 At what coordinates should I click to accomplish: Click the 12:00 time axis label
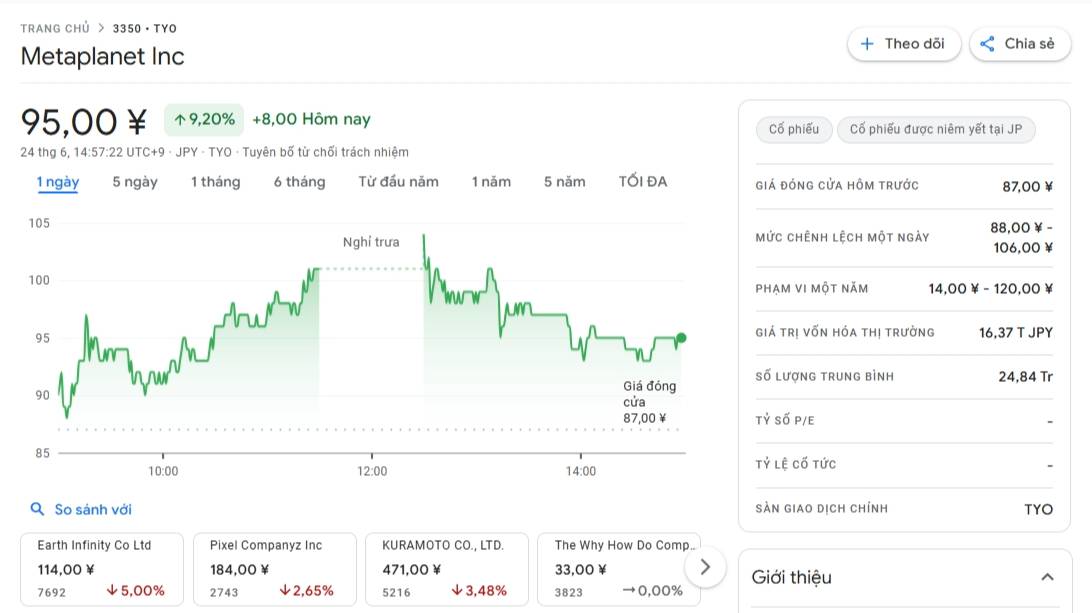[x=372, y=472]
